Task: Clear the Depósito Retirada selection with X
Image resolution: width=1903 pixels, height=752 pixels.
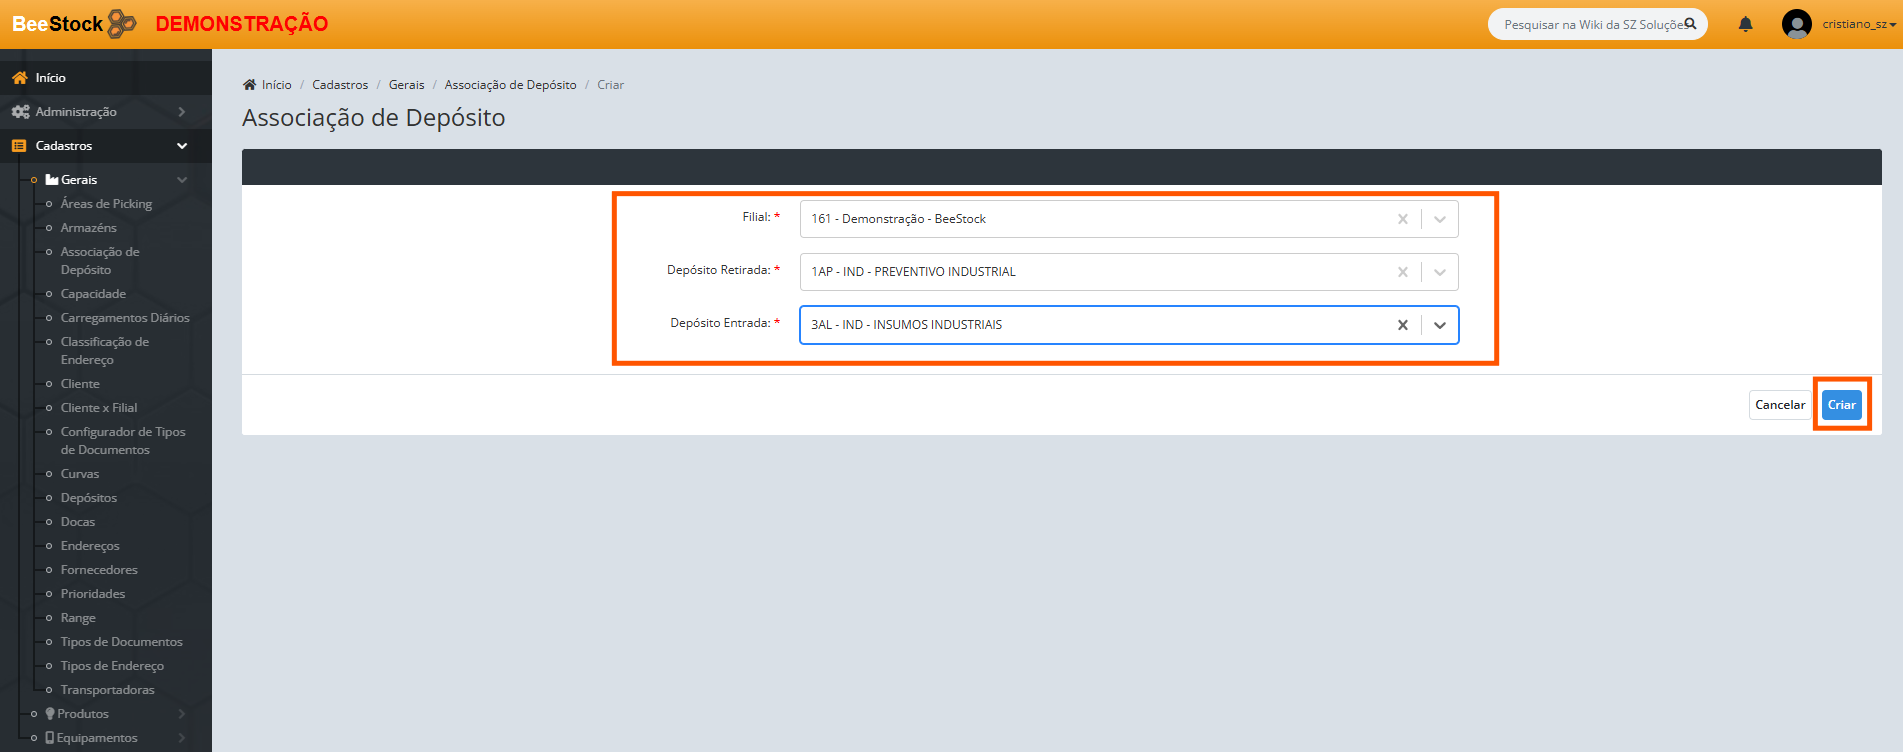Action: (1402, 272)
